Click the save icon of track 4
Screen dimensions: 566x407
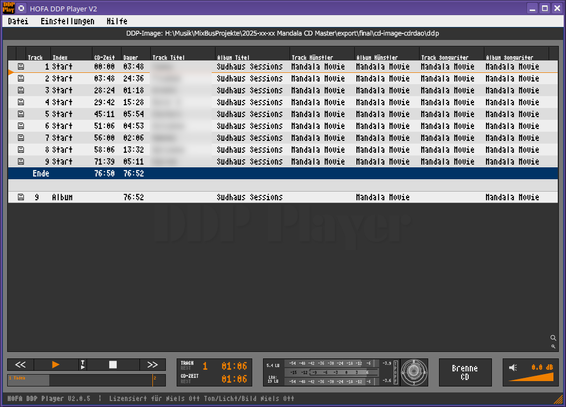point(21,102)
